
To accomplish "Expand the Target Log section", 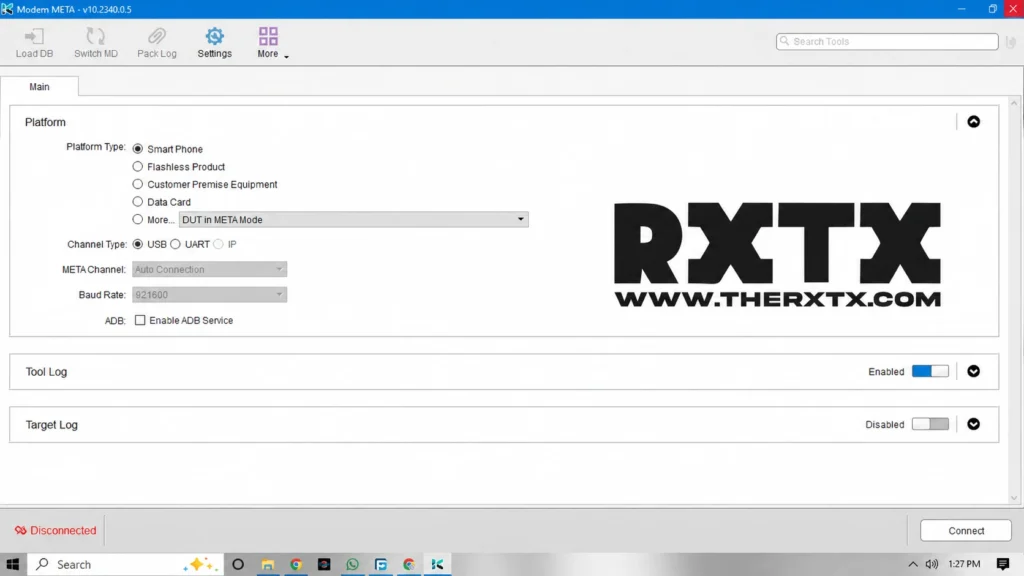I will [973, 424].
